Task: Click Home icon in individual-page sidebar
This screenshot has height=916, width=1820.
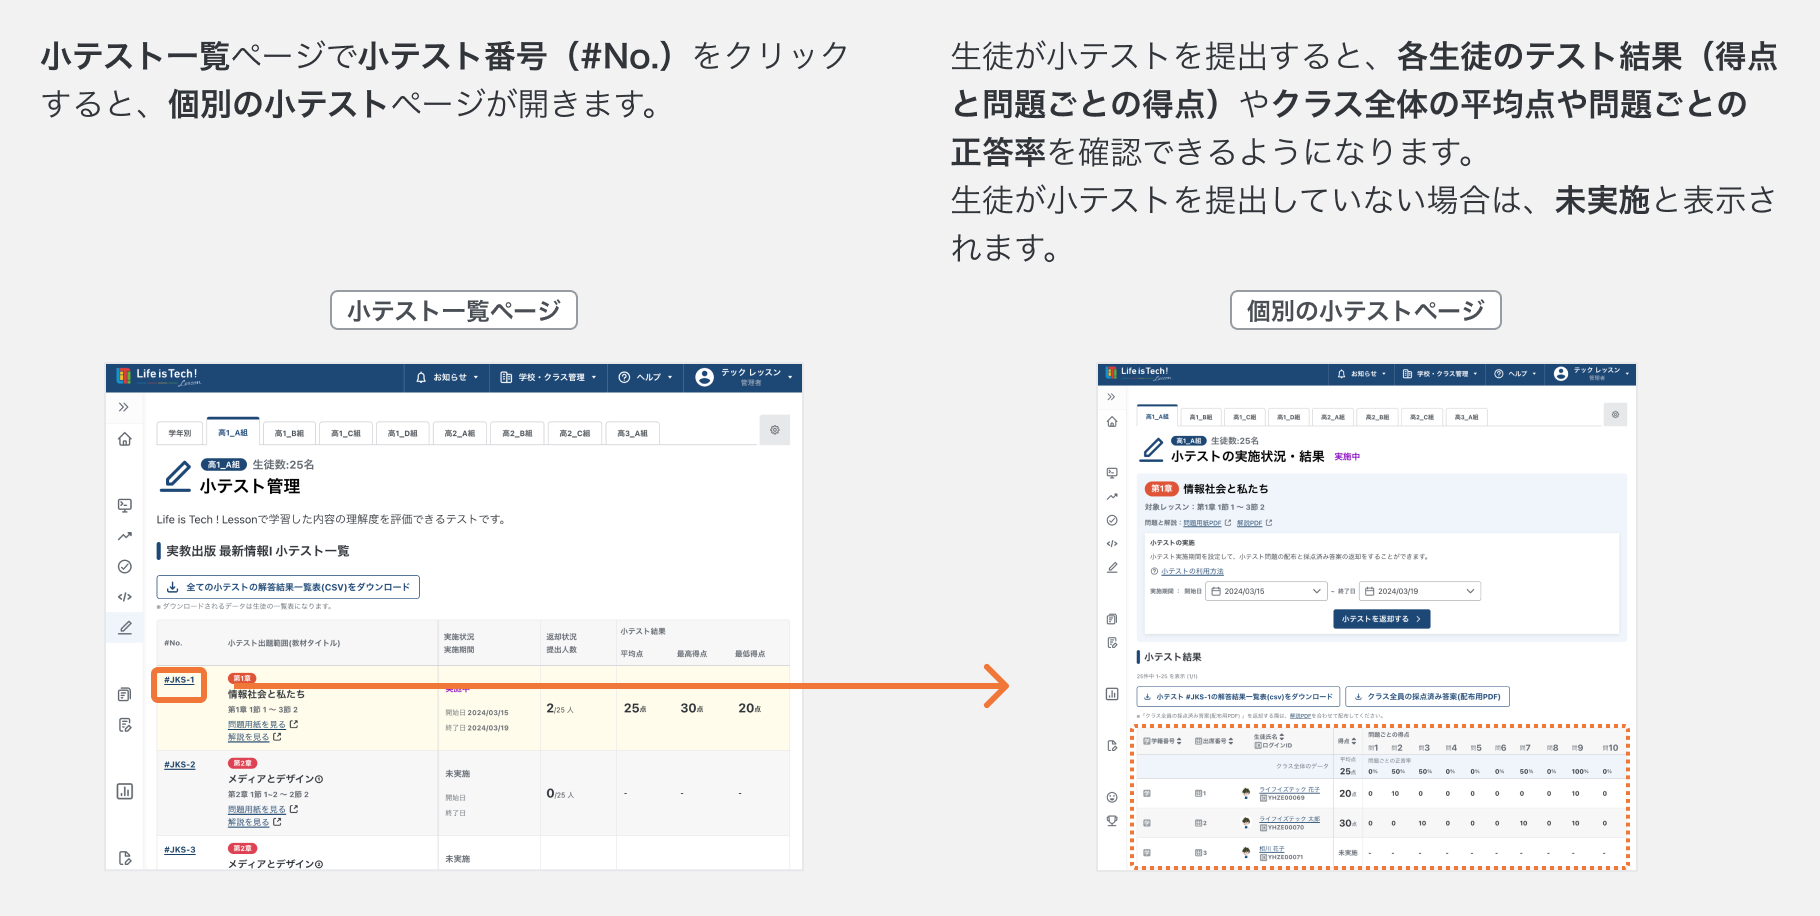Action: (x=1112, y=421)
